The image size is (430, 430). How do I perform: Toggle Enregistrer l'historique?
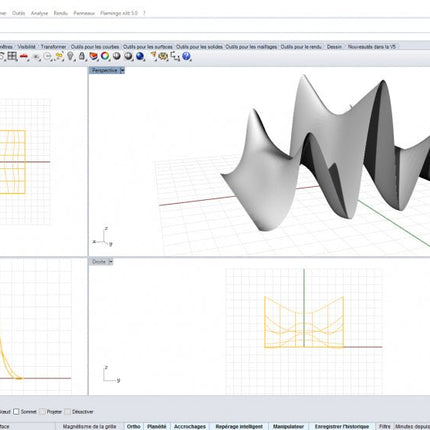342,426
